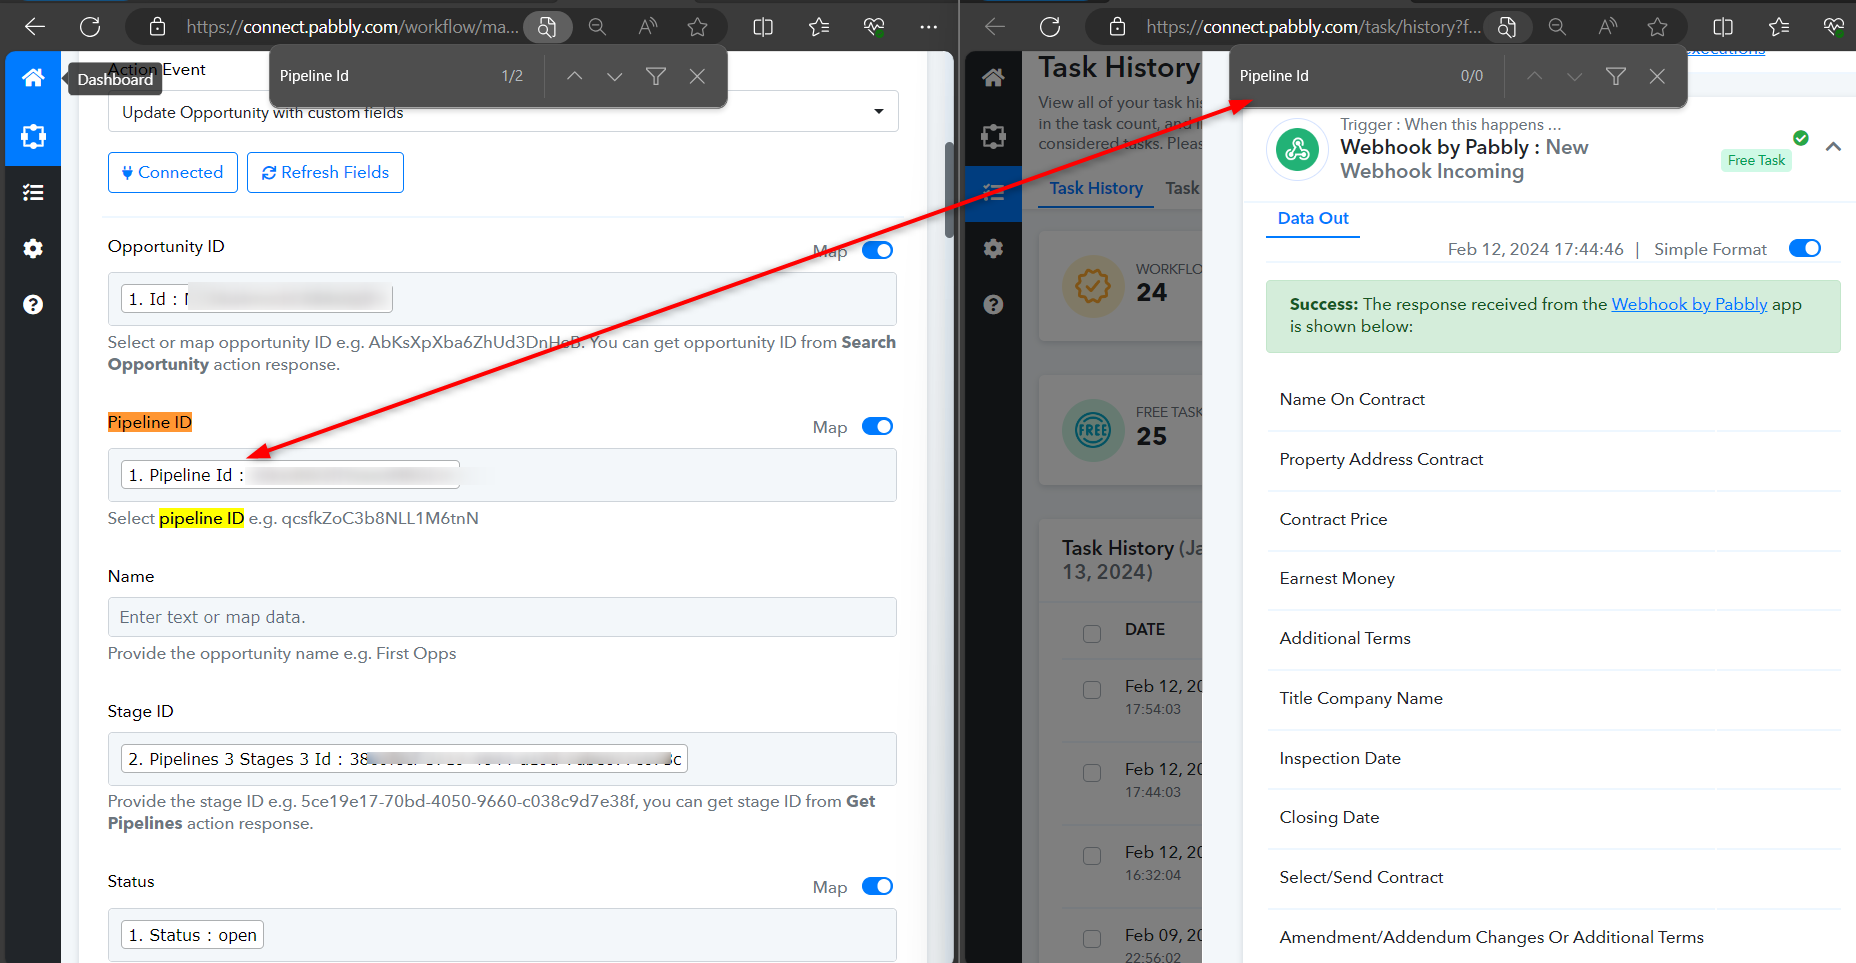The width and height of the screenshot is (1856, 963).
Task: Open Dashboard home icon in left window sidebar
Action: coord(33,78)
